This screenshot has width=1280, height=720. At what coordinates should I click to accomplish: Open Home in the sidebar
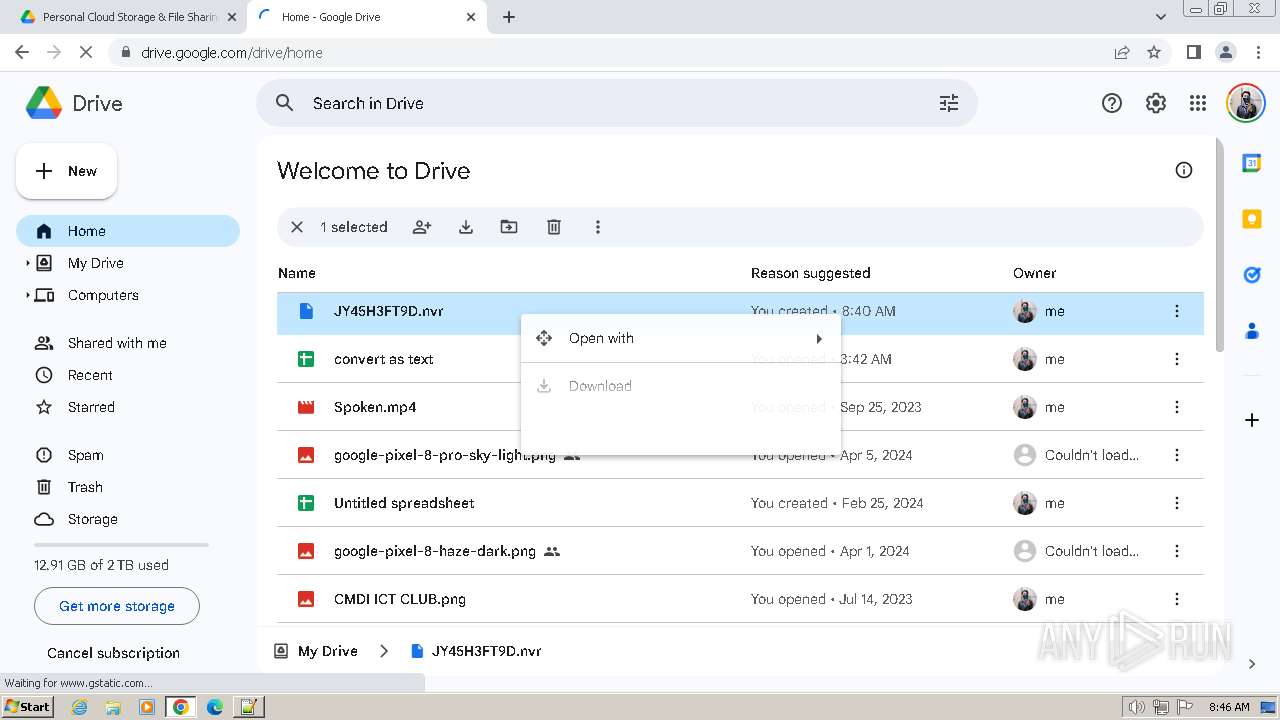pos(128,231)
